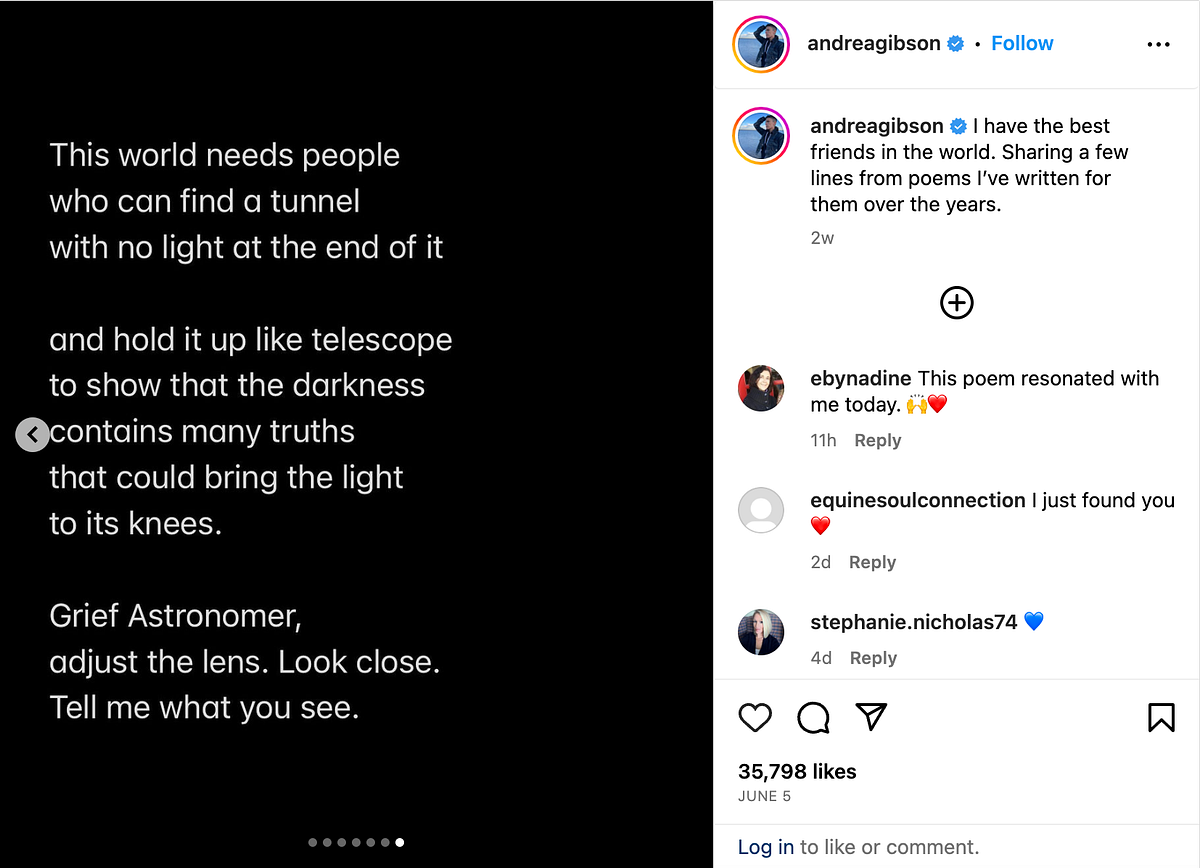The height and width of the screenshot is (868, 1200).
Task: View the 35,798 likes list
Action: pos(797,771)
